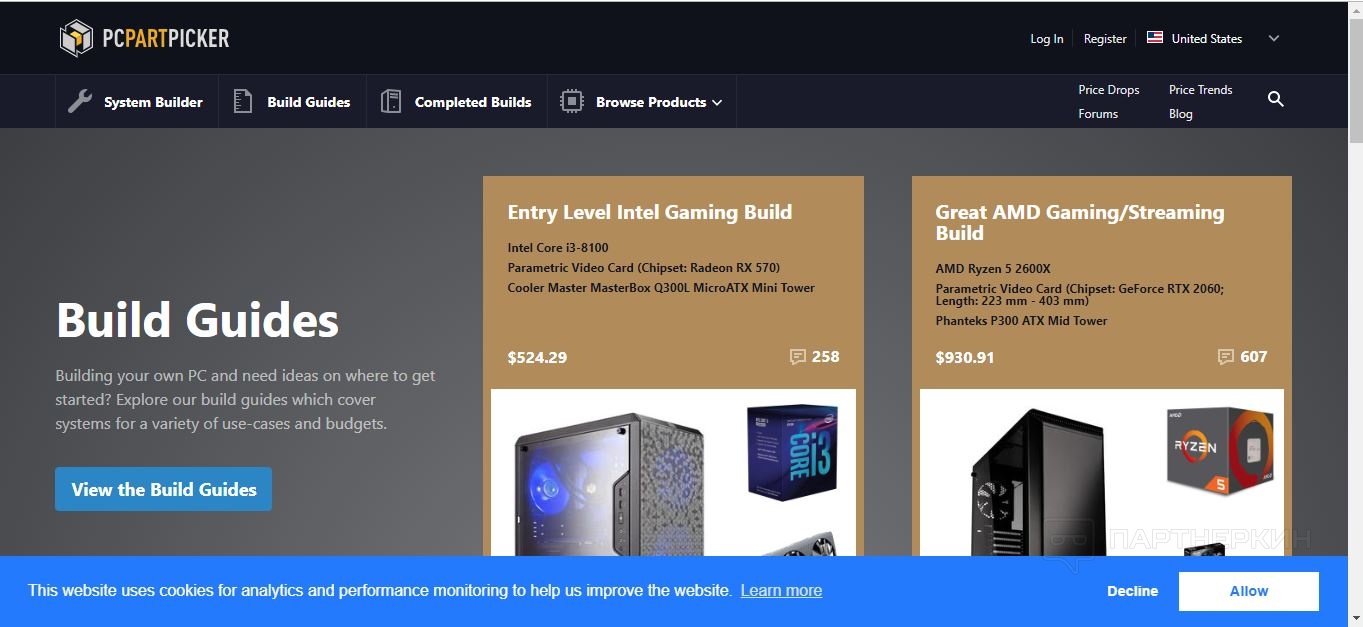Expand the country selector chevron

point(1273,39)
